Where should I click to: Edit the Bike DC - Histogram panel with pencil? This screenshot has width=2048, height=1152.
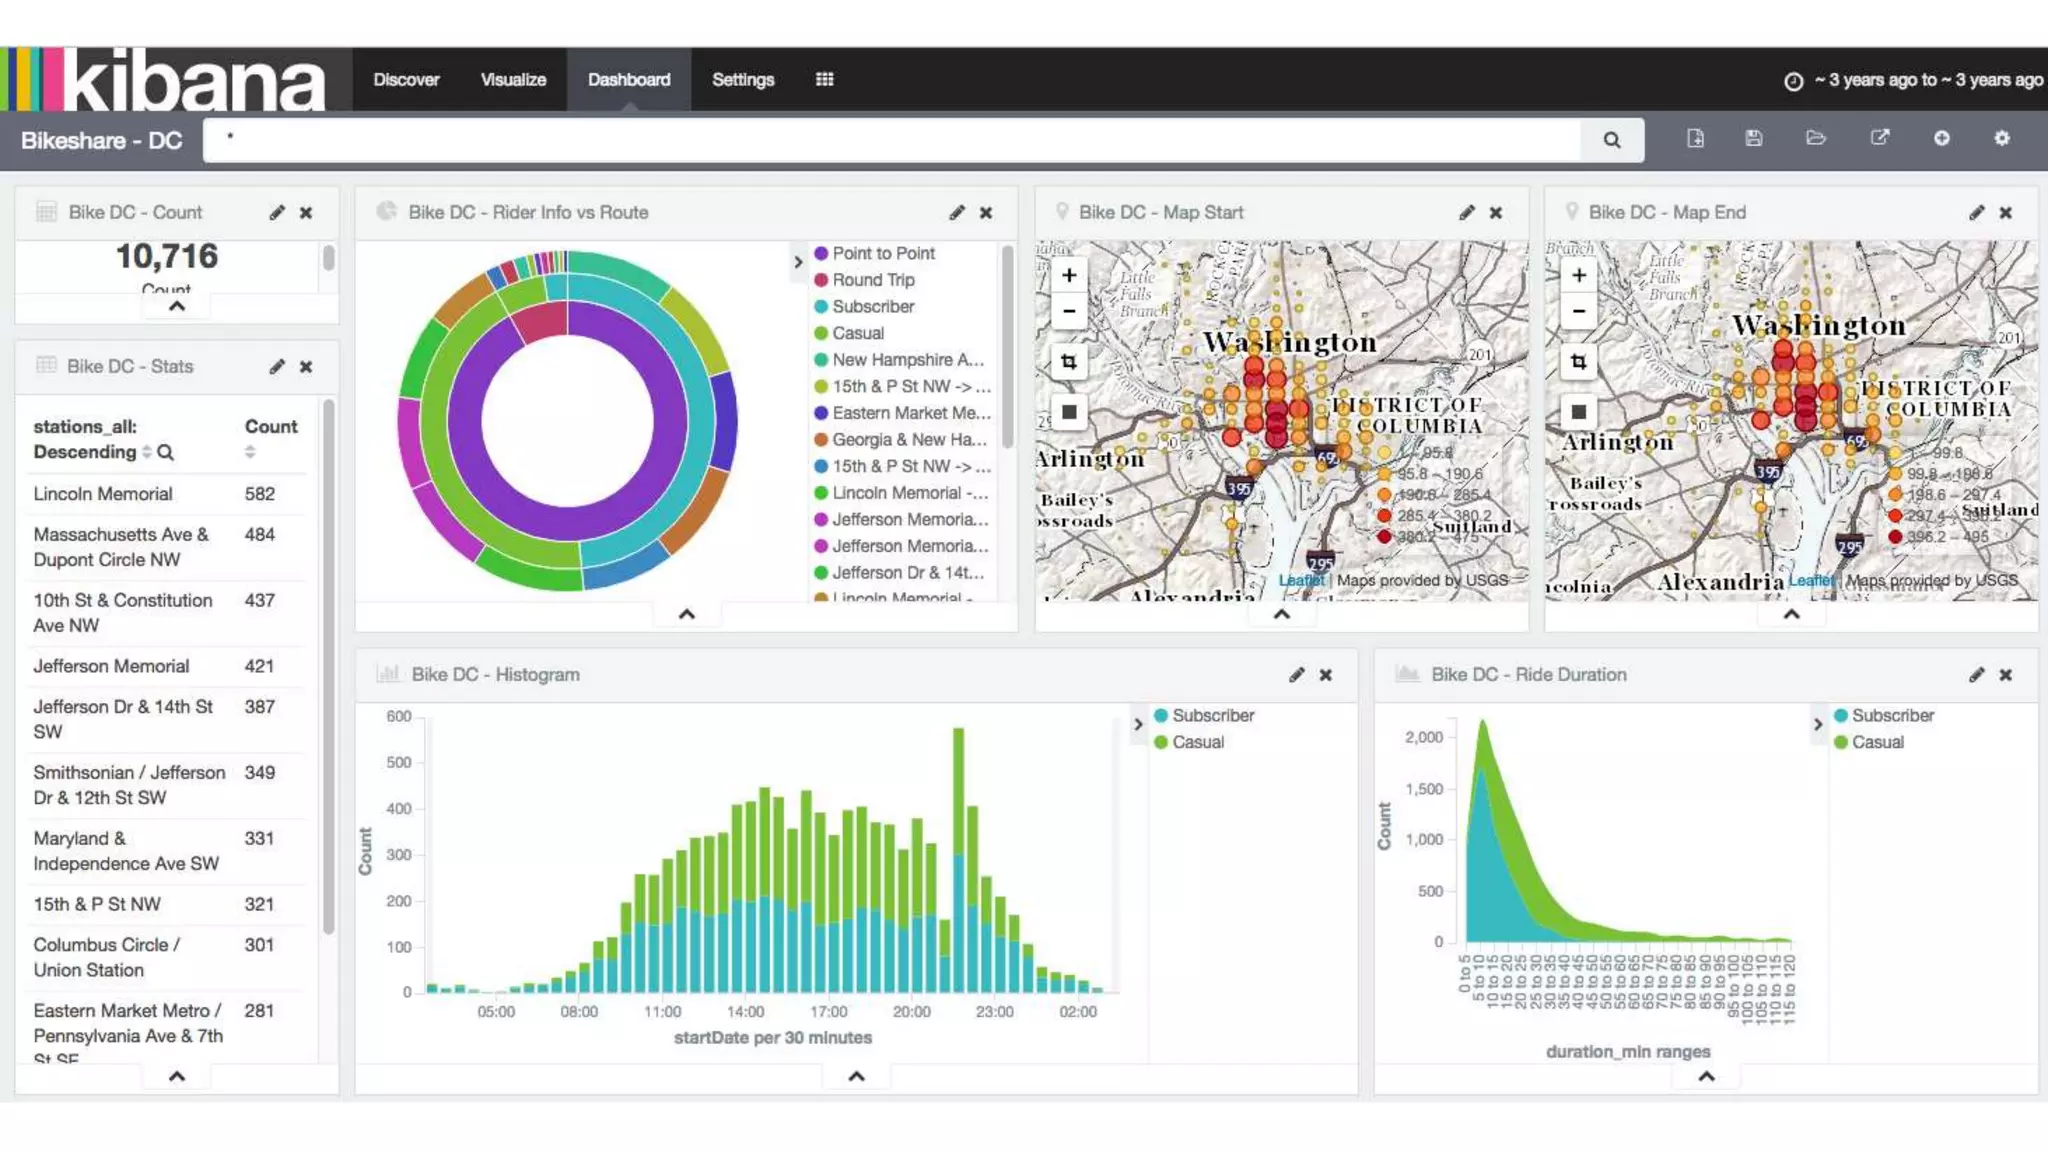point(1296,675)
